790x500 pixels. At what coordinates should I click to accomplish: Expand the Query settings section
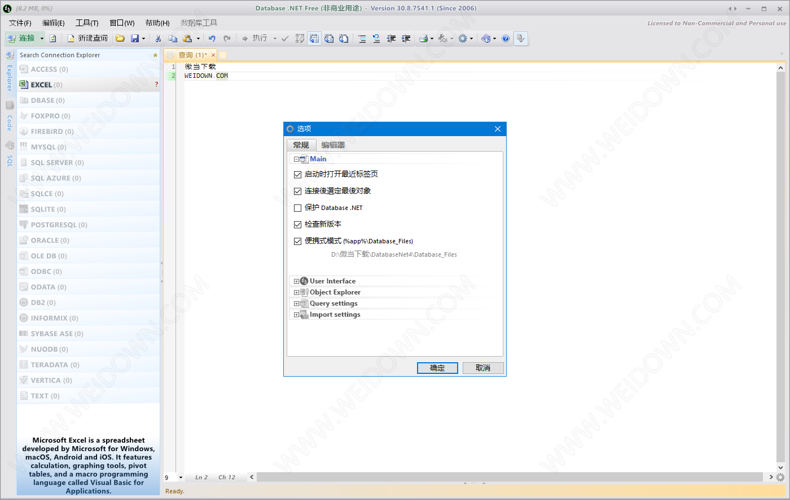[296, 303]
